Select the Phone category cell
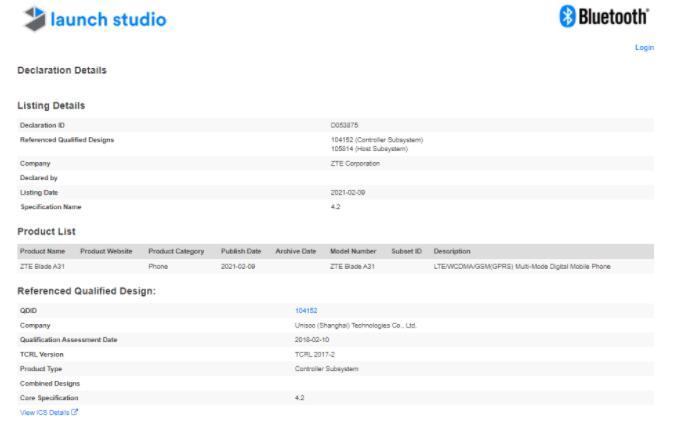 [158, 267]
